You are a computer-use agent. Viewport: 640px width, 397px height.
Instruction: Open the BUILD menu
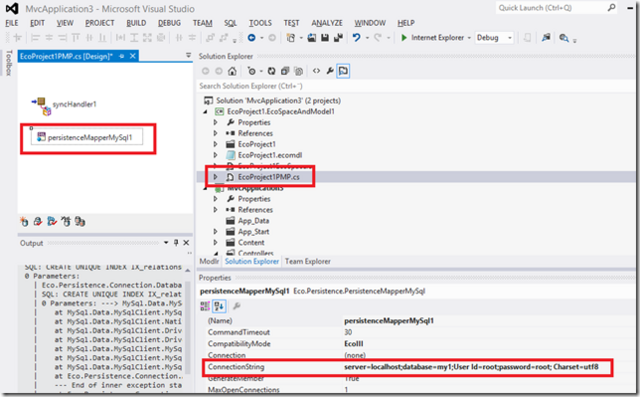[x=136, y=23]
